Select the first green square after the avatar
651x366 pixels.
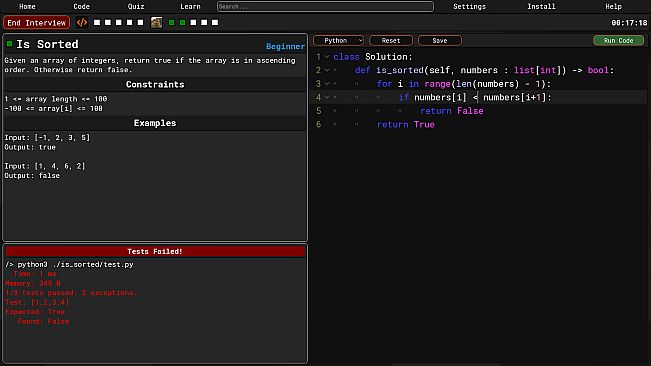tap(171, 22)
